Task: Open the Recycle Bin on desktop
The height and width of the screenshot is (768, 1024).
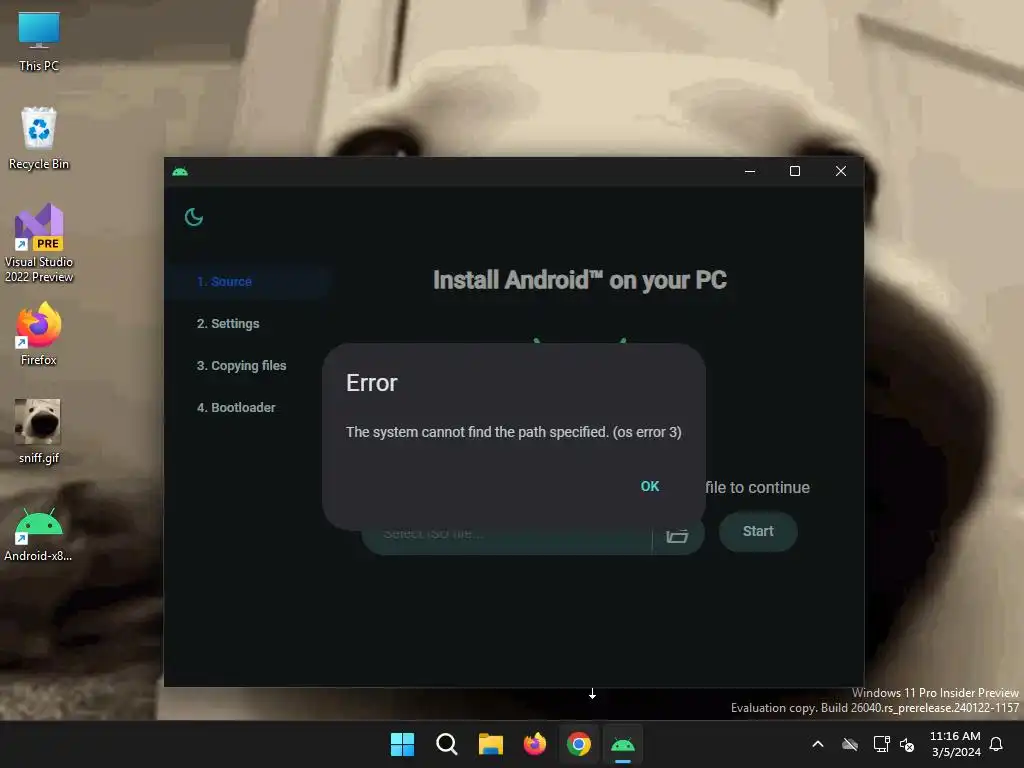Action: tap(39, 138)
